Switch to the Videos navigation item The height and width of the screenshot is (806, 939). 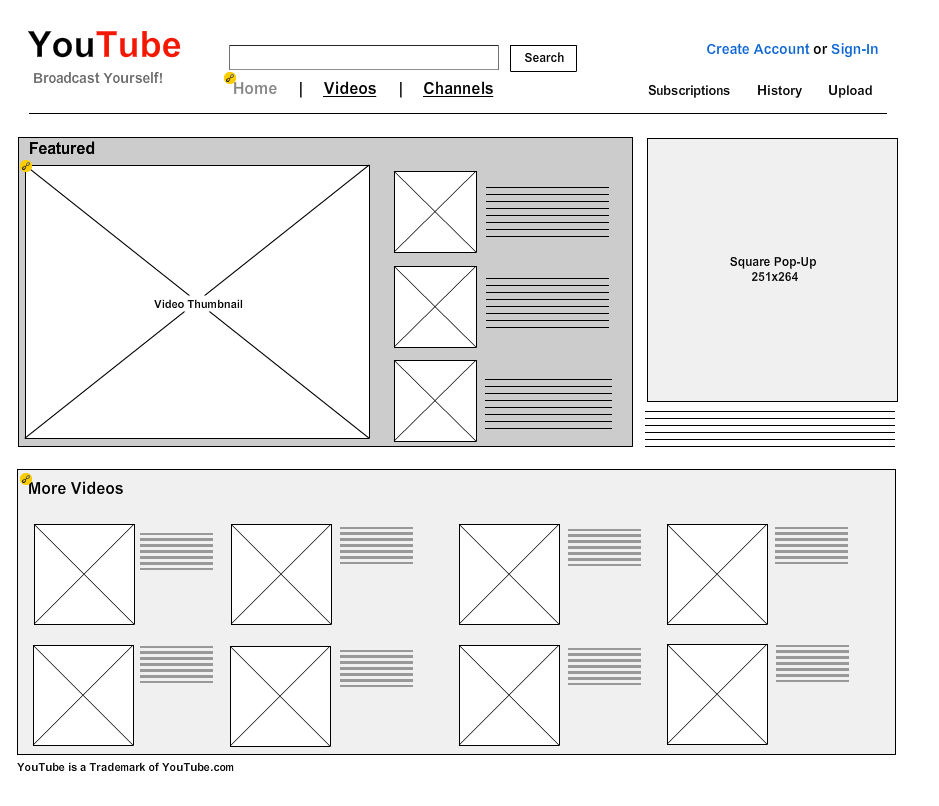coord(350,89)
